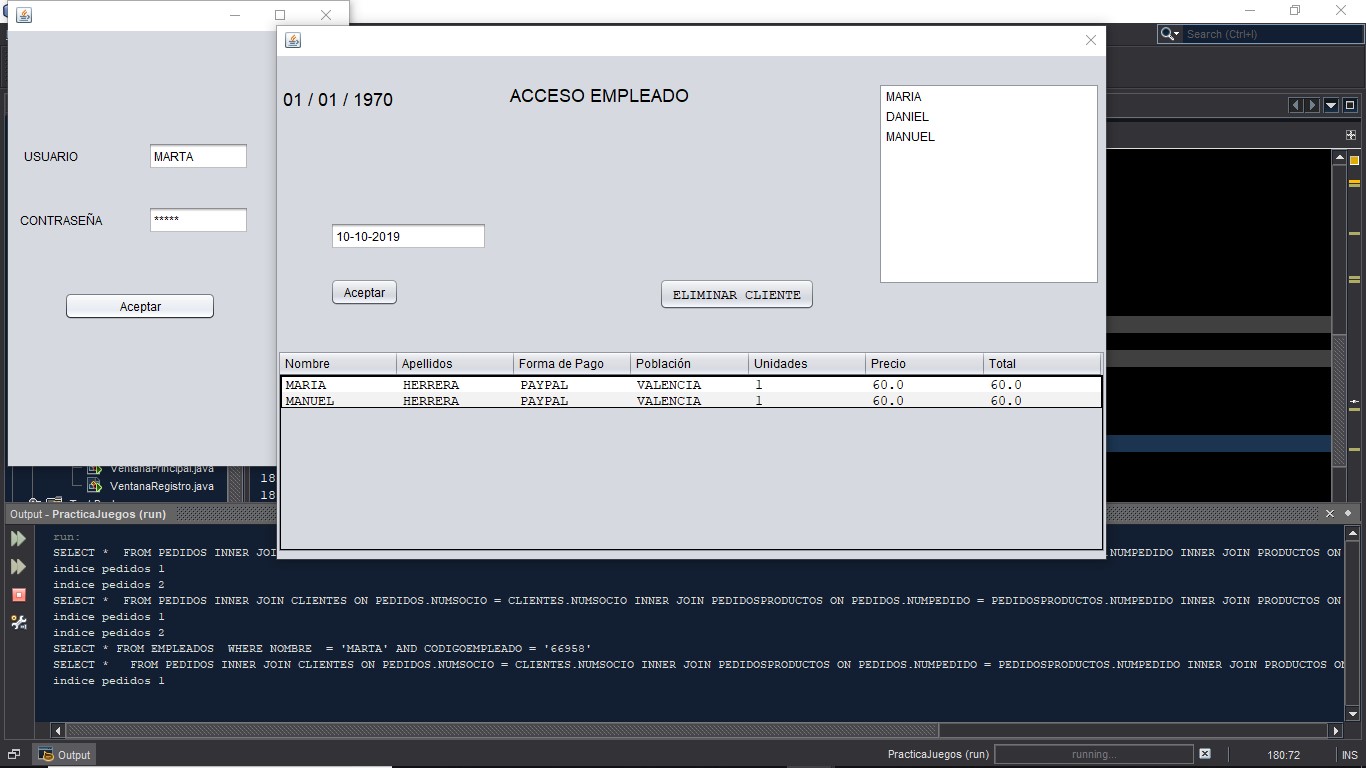This screenshot has width=1366, height=768.
Task: Open VentanaPrincipal.java in project tree
Action: [x=161, y=469]
